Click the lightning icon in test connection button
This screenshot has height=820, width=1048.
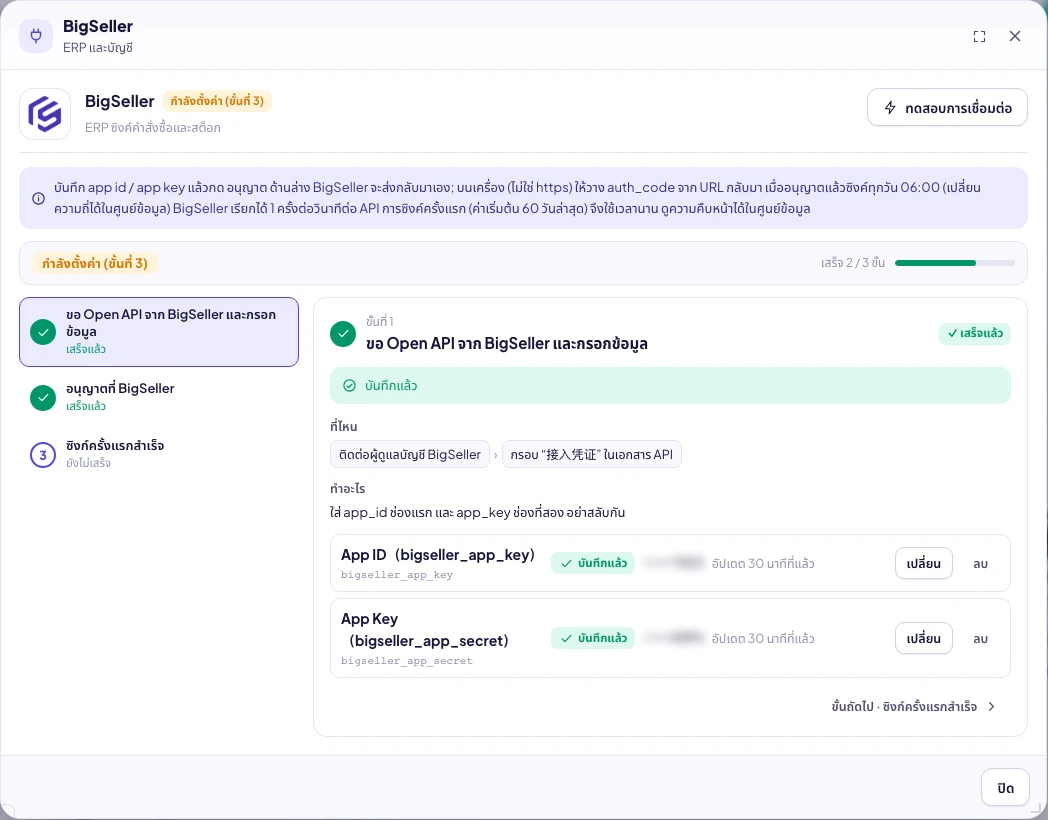click(x=890, y=108)
